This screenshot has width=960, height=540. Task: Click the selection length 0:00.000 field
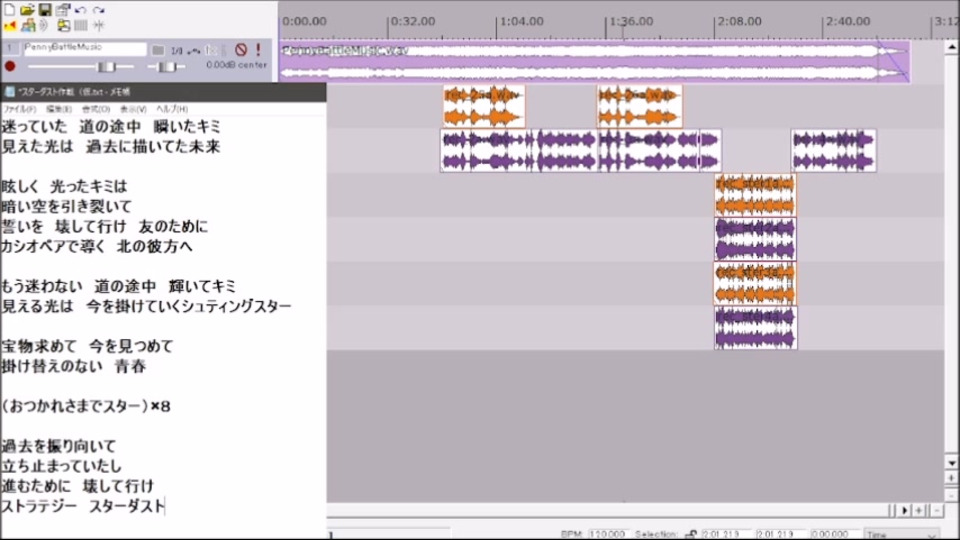coord(834,534)
